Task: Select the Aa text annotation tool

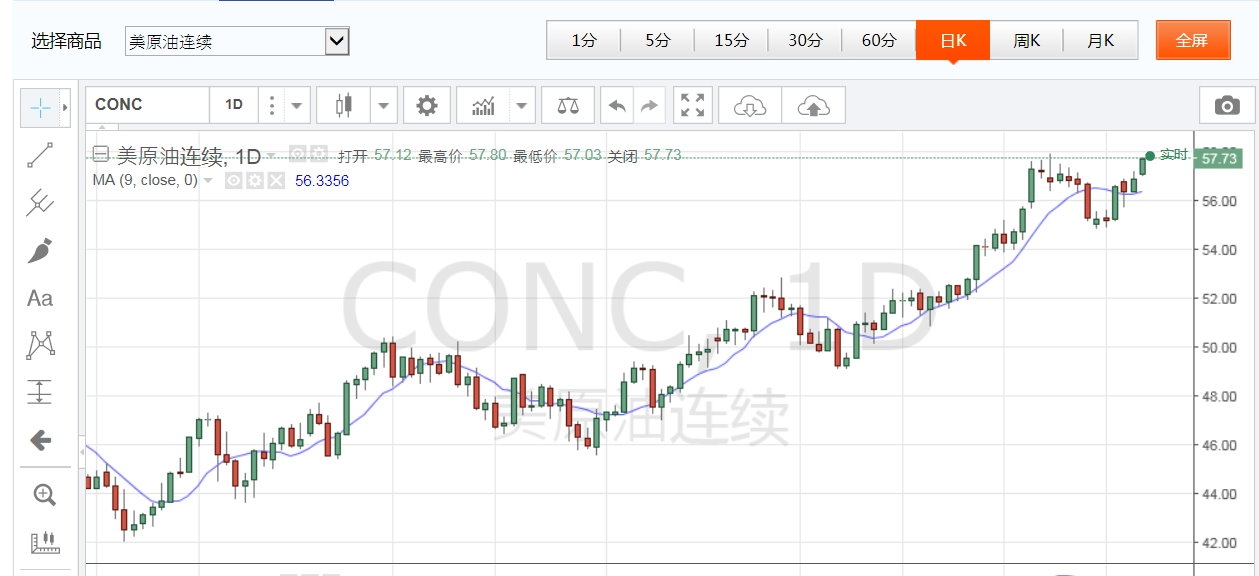Action: click(39, 298)
